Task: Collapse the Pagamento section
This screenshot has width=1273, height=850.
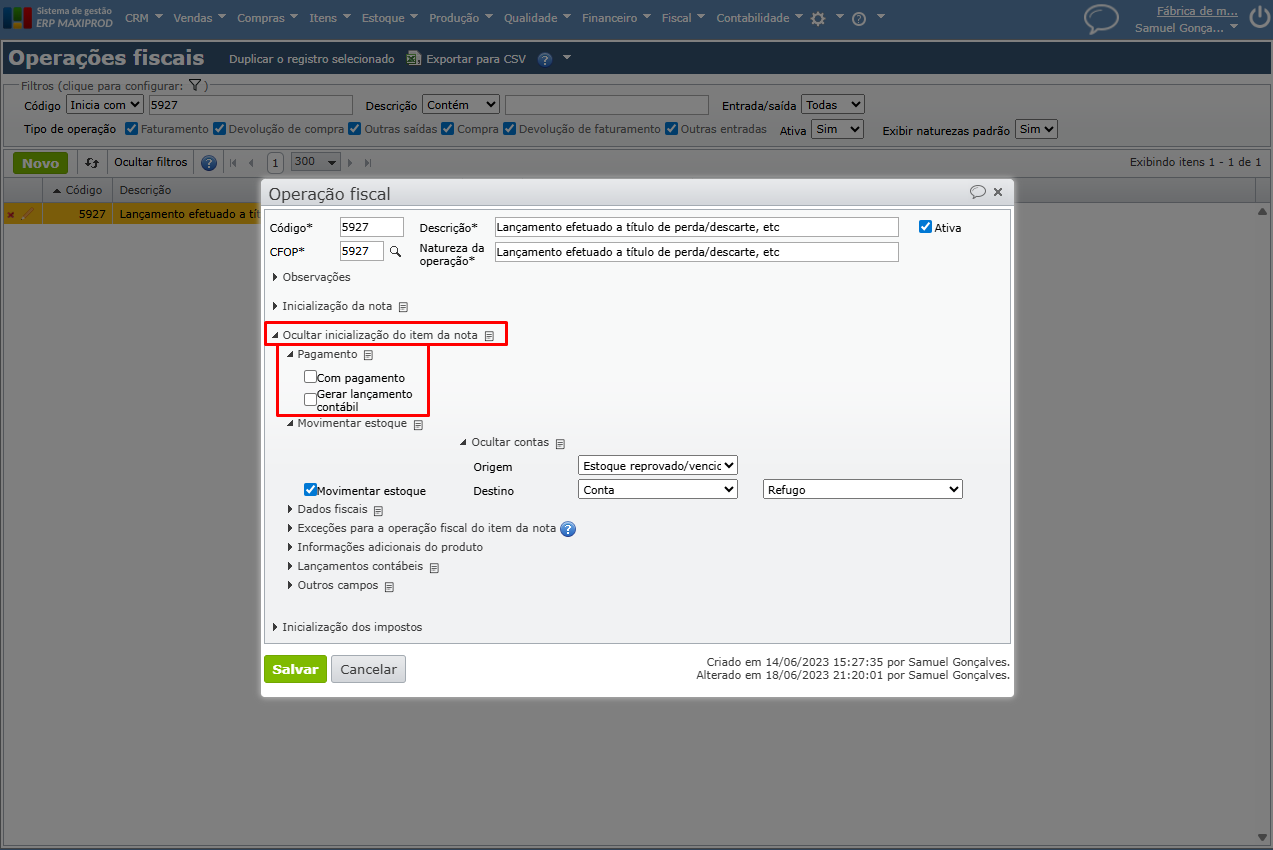Action: tap(321, 354)
